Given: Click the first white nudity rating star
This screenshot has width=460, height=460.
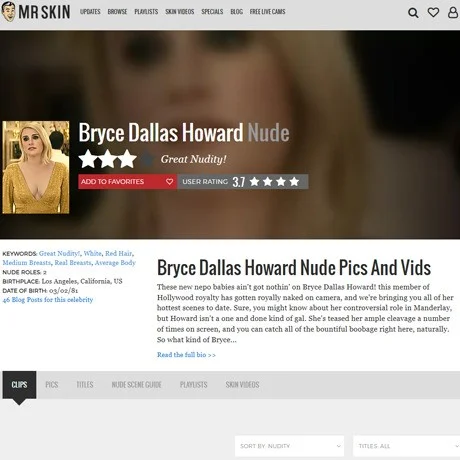Looking at the screenshot, I should (x=88, y=159).
